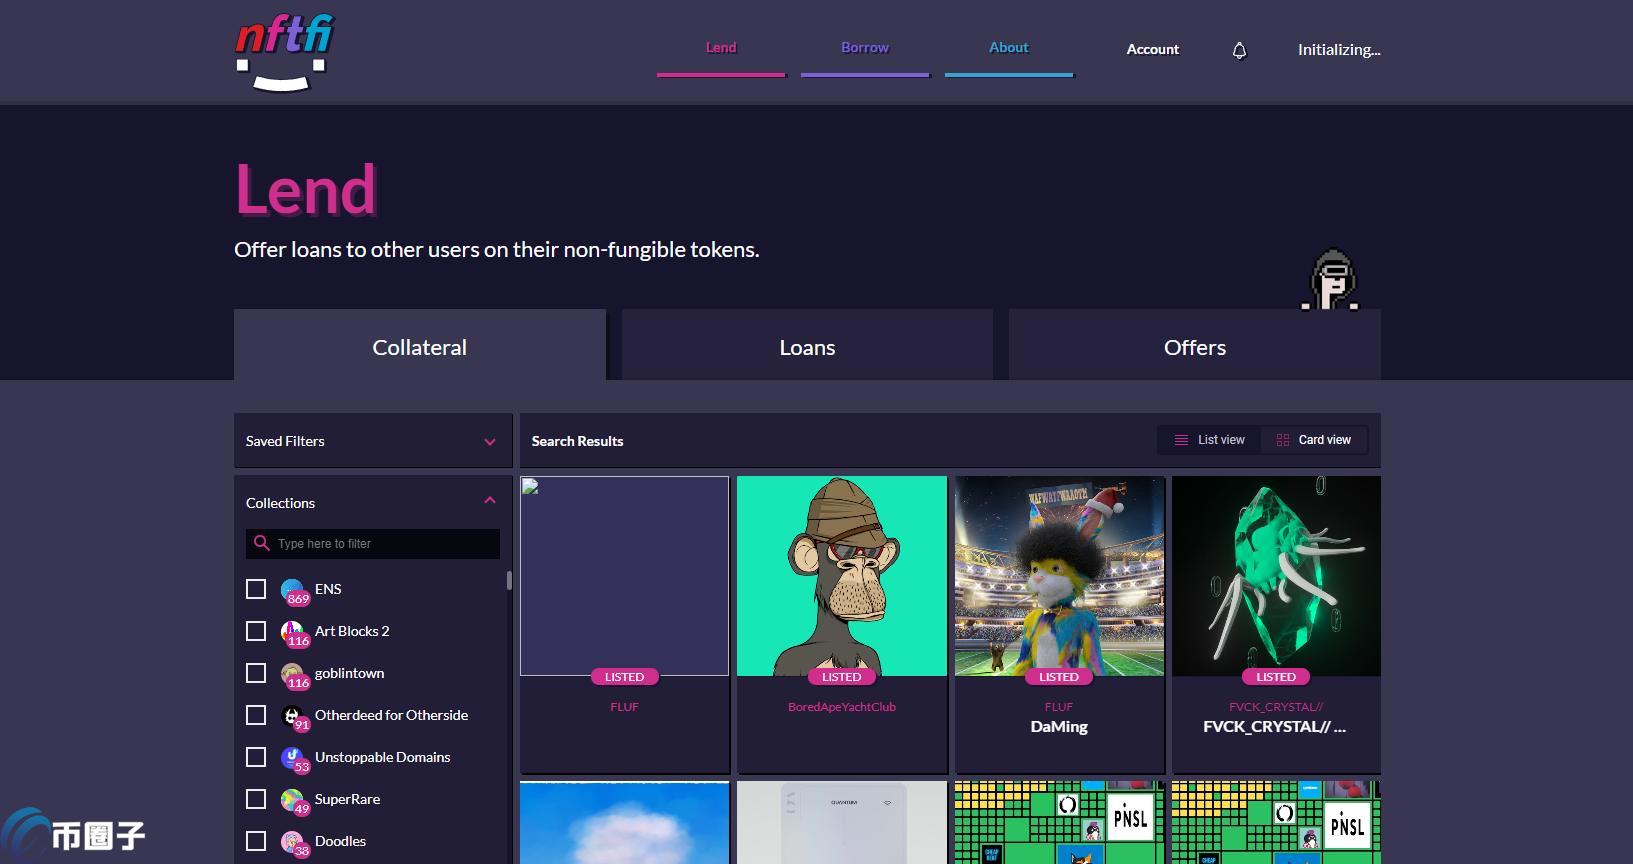Open the DaMing FLUF rabbit thumbnail
This screenshot has width=1633, height=864.
click(x=1059, y=576)
